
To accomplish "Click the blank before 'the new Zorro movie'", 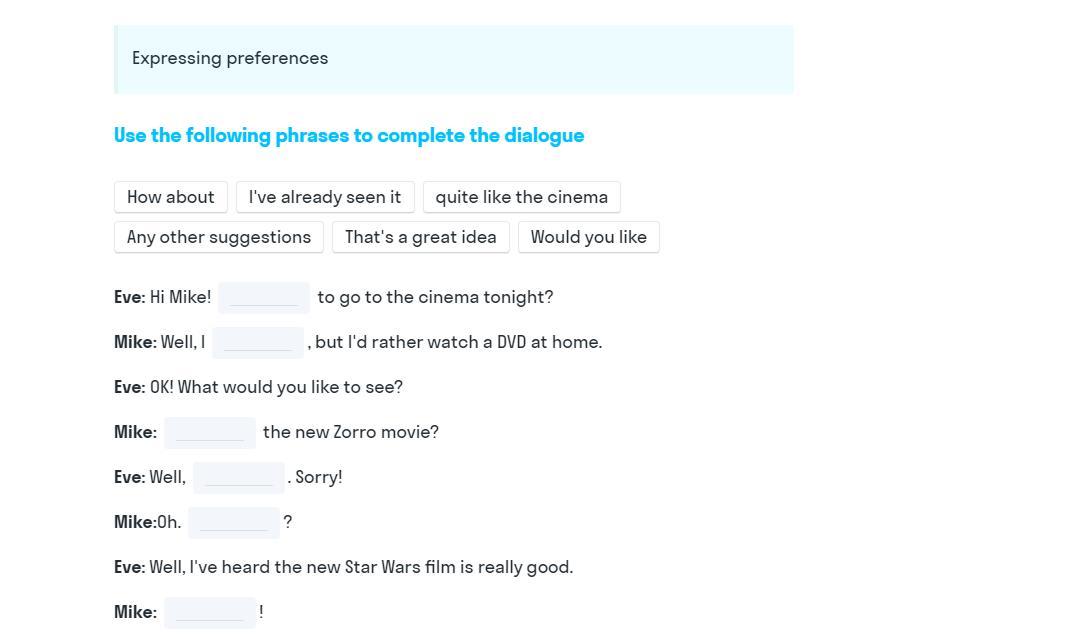I will click(x=210, y=433).
